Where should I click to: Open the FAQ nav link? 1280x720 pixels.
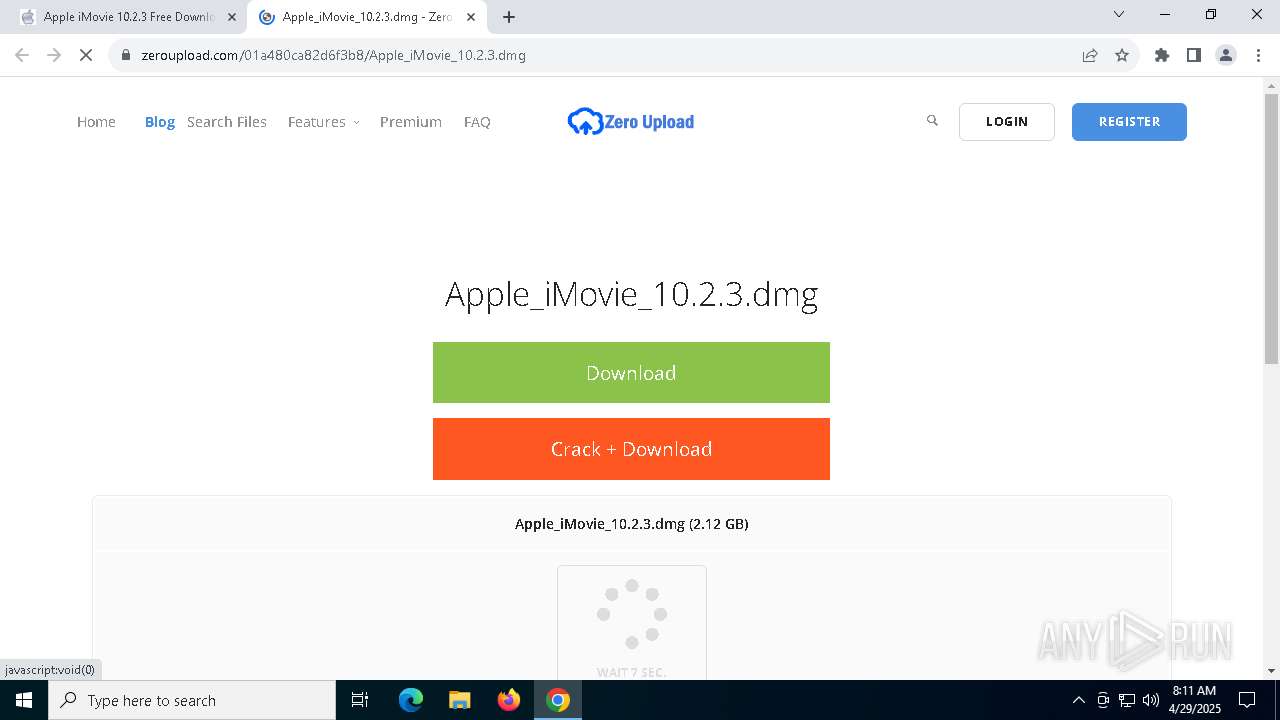[477, 122]
